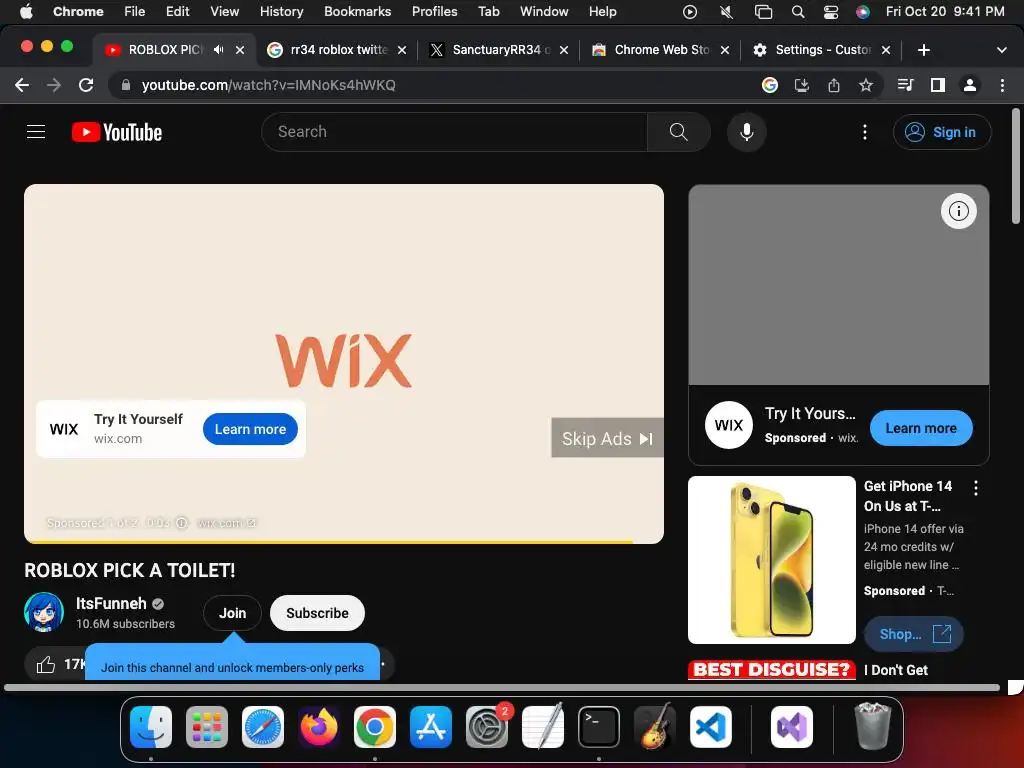Viewport: 1024px width, 768px height.
Task: Open the History menu
Action: click(x=281, y=12)
